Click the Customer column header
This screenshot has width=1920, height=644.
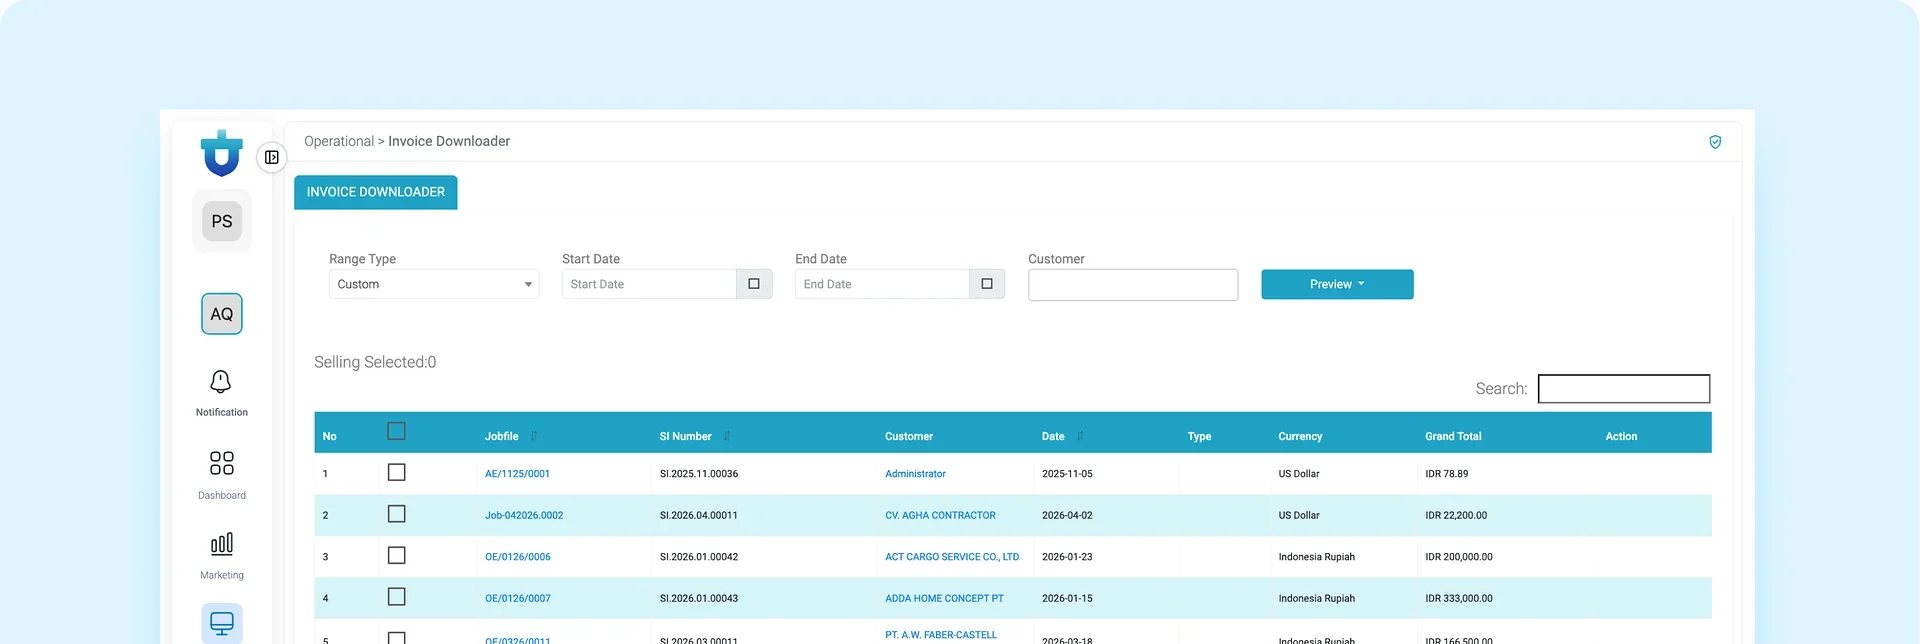(909, 436)
